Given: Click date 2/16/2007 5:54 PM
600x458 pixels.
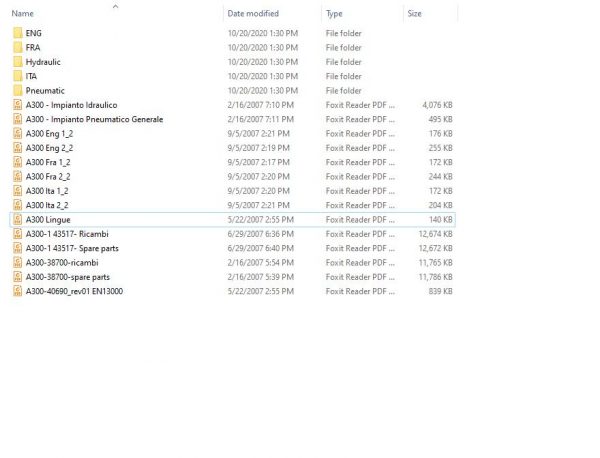Looking at the screenshot, I should (261, 263).
